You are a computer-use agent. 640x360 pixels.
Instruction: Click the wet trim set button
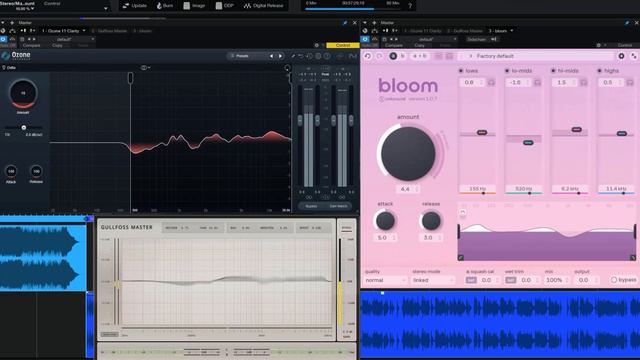click(x=510, y=280)
